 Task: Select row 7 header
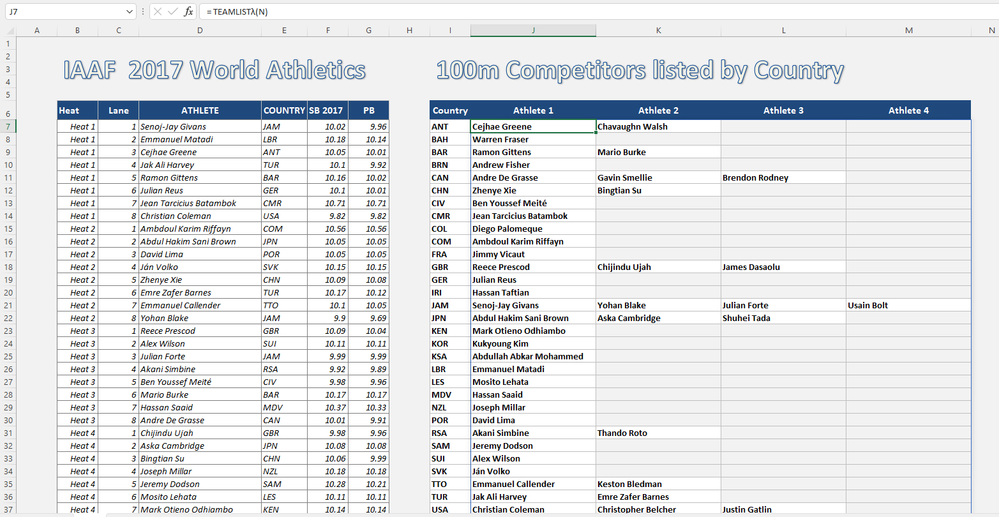[8, 126]
